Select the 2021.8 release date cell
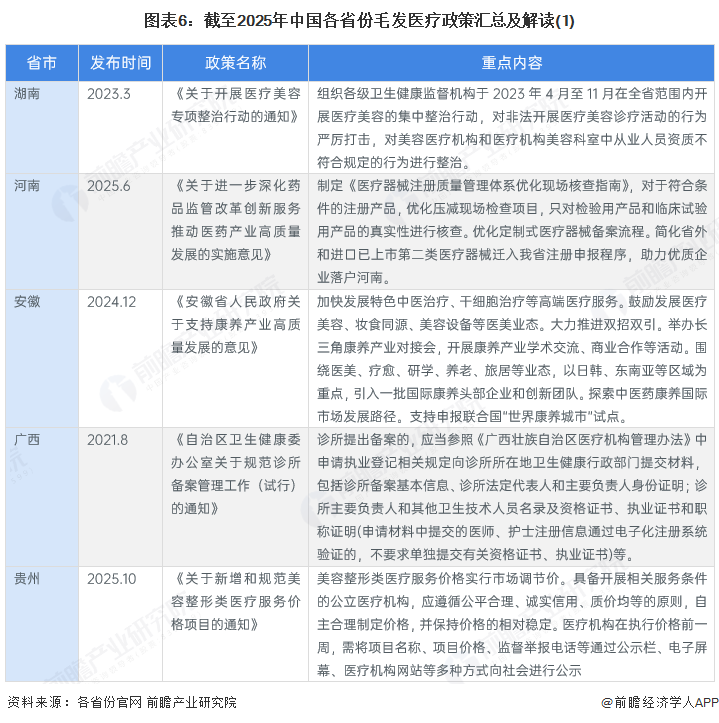The image size is (719, 723). click(x=107, y=439)
